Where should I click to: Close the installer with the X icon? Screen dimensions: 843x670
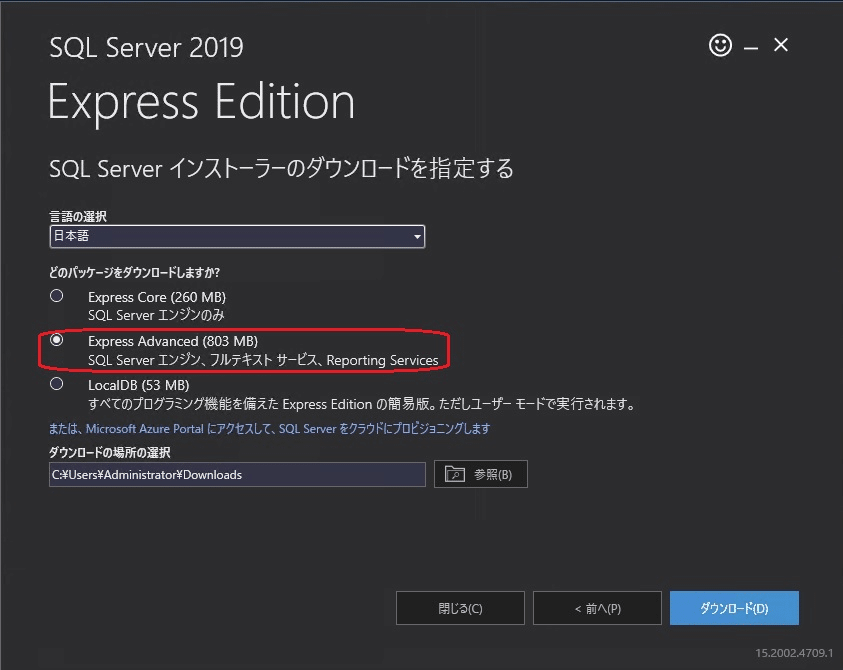point(781,45)
